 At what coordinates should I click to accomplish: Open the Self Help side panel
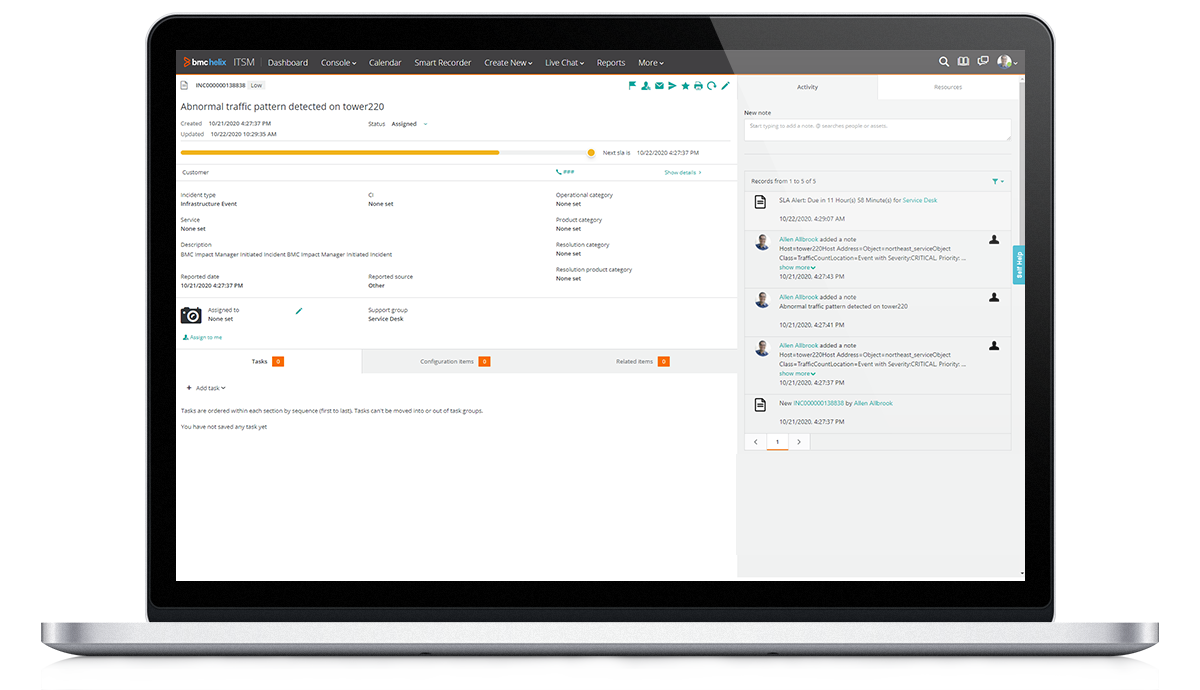(1019, 262)
